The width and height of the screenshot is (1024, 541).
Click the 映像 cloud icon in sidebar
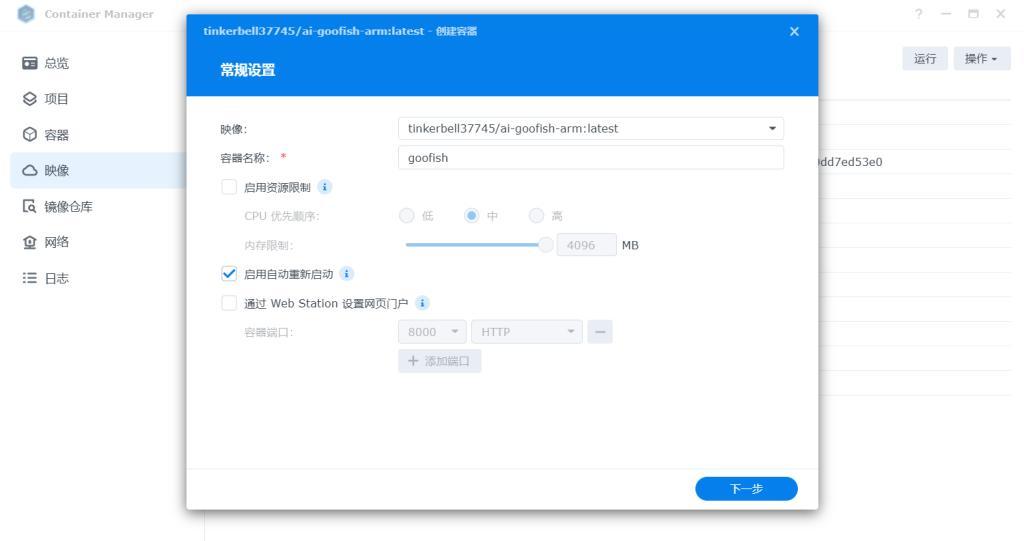point(30,171)
